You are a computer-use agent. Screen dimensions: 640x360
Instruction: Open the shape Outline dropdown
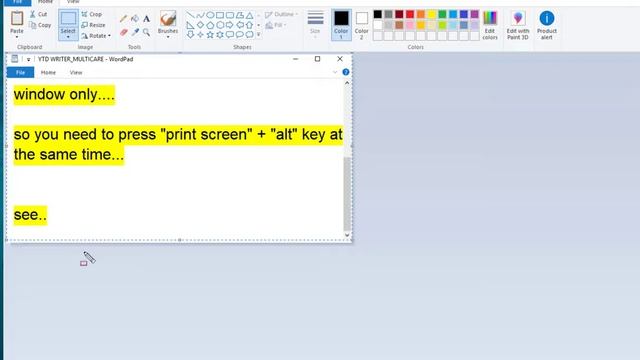(281, 14)
